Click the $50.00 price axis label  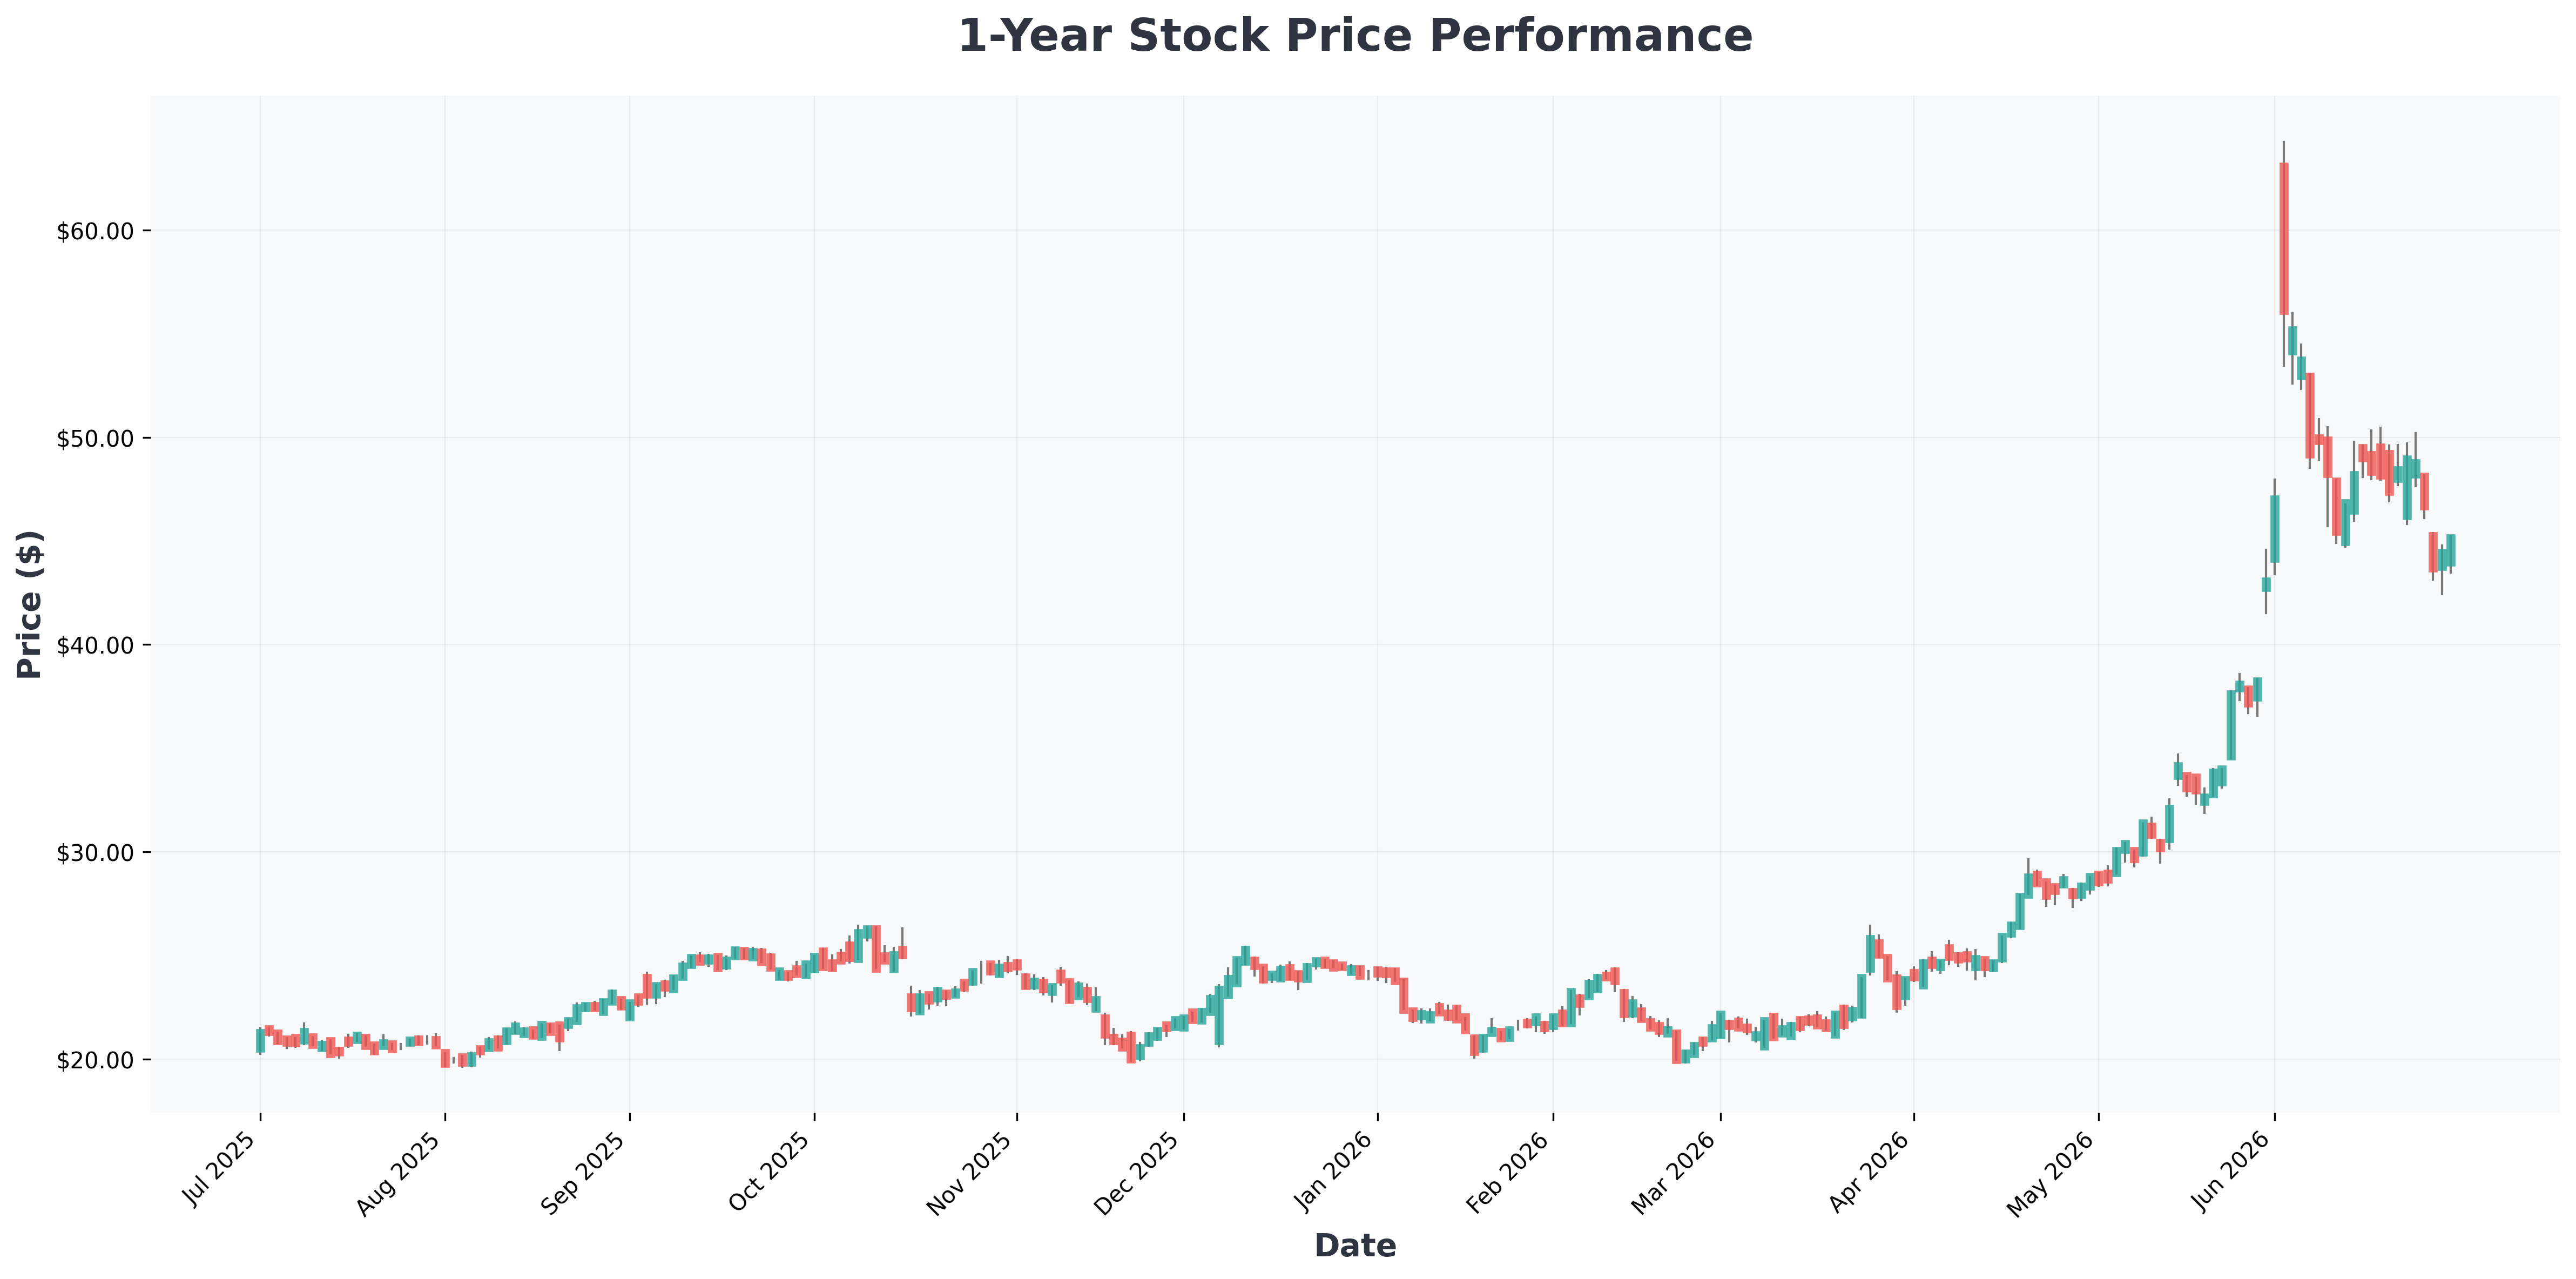click(x=94, y=438)
